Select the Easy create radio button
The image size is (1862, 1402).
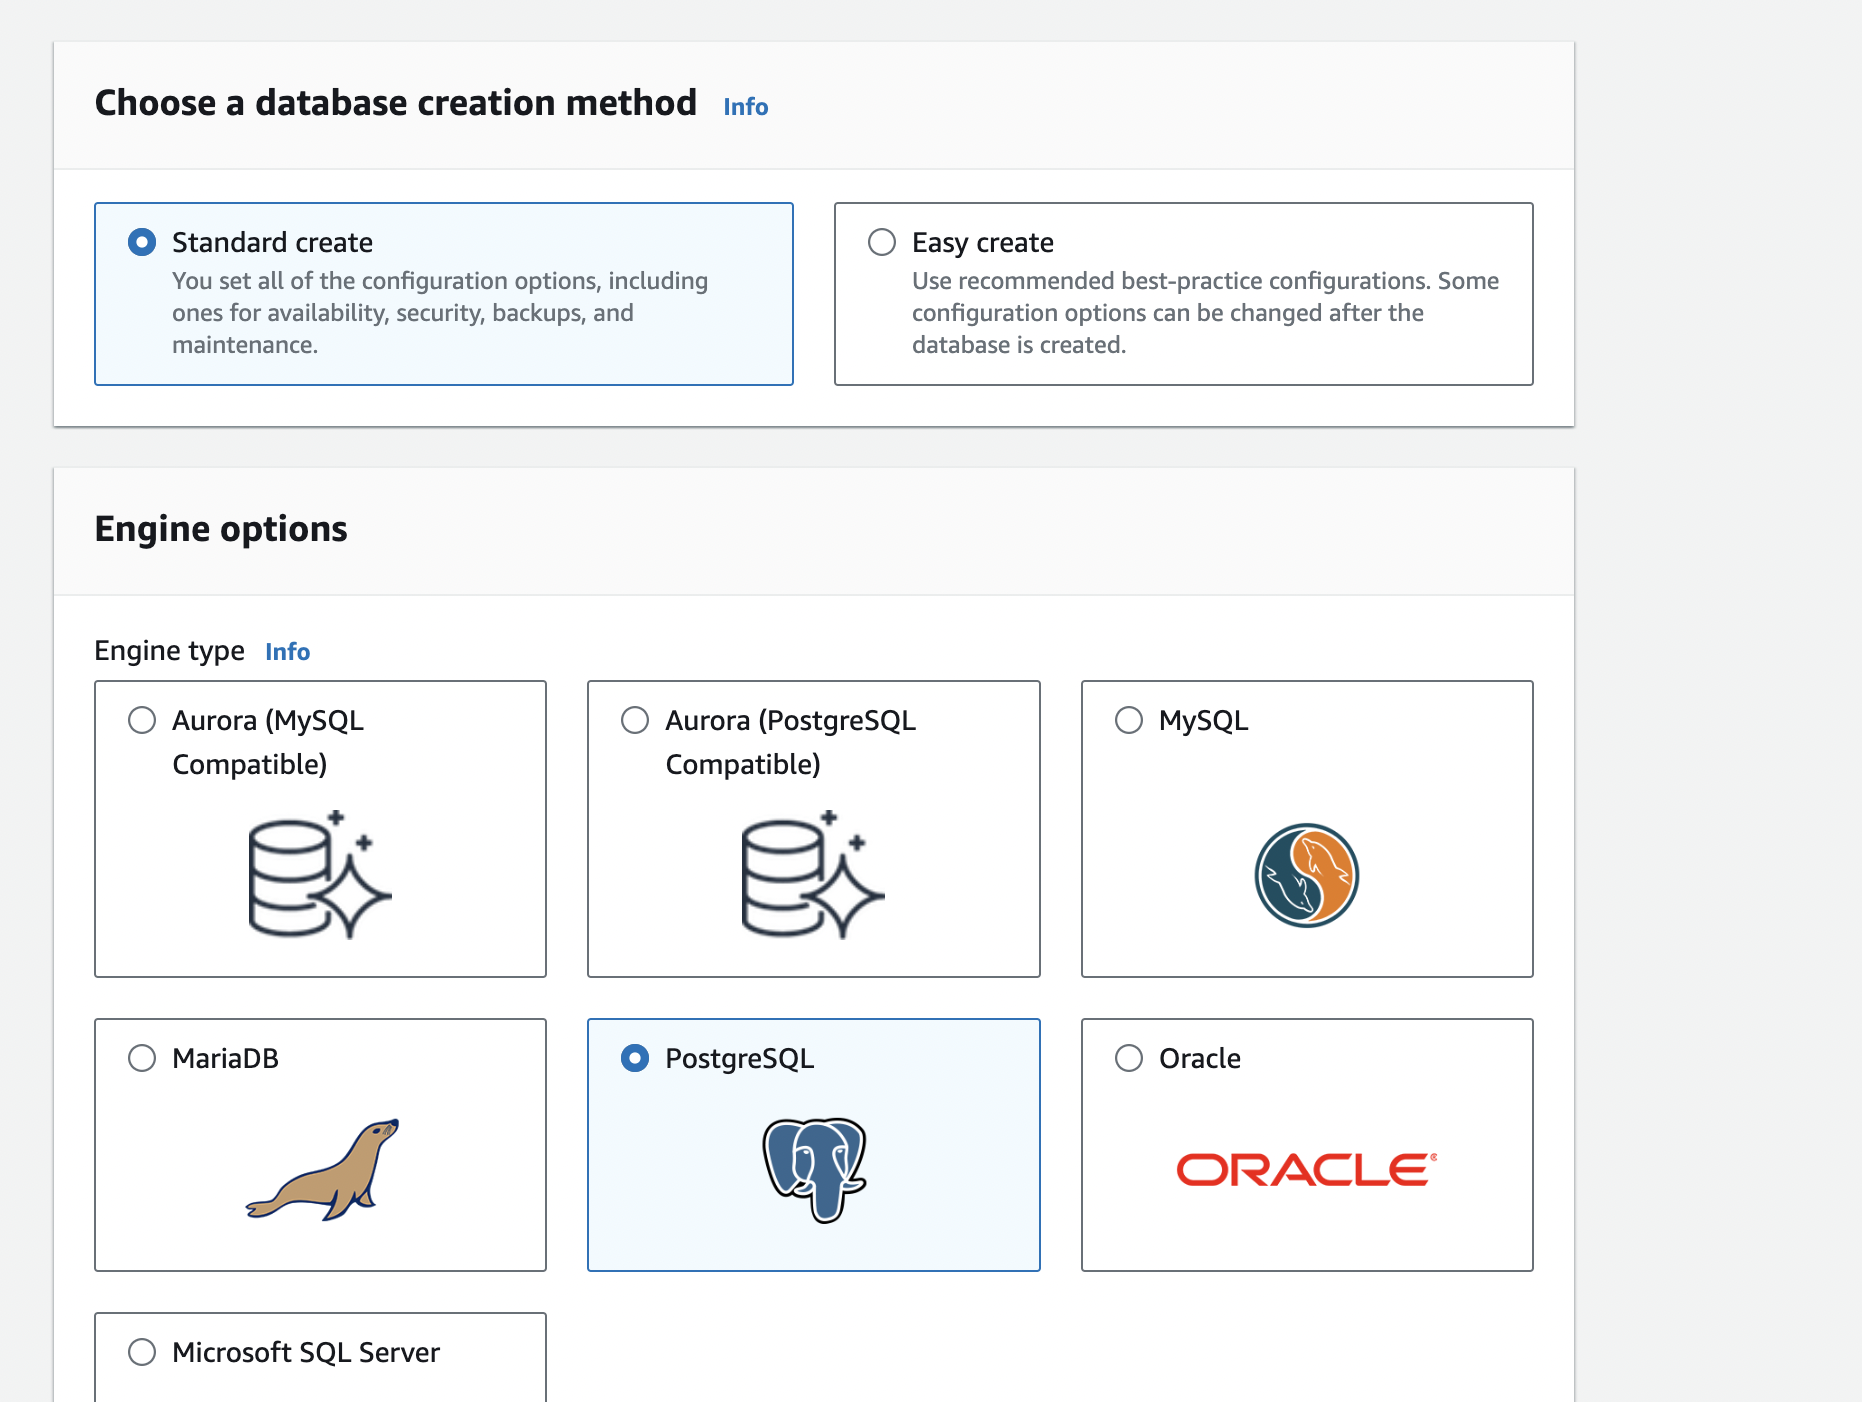[882, 242]
